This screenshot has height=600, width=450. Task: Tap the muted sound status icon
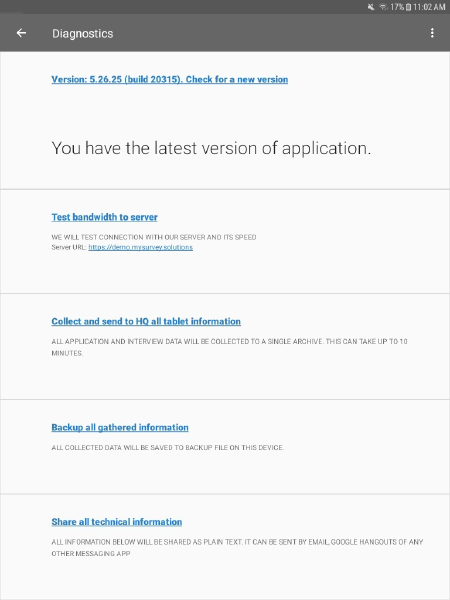(x=371, y=7)
